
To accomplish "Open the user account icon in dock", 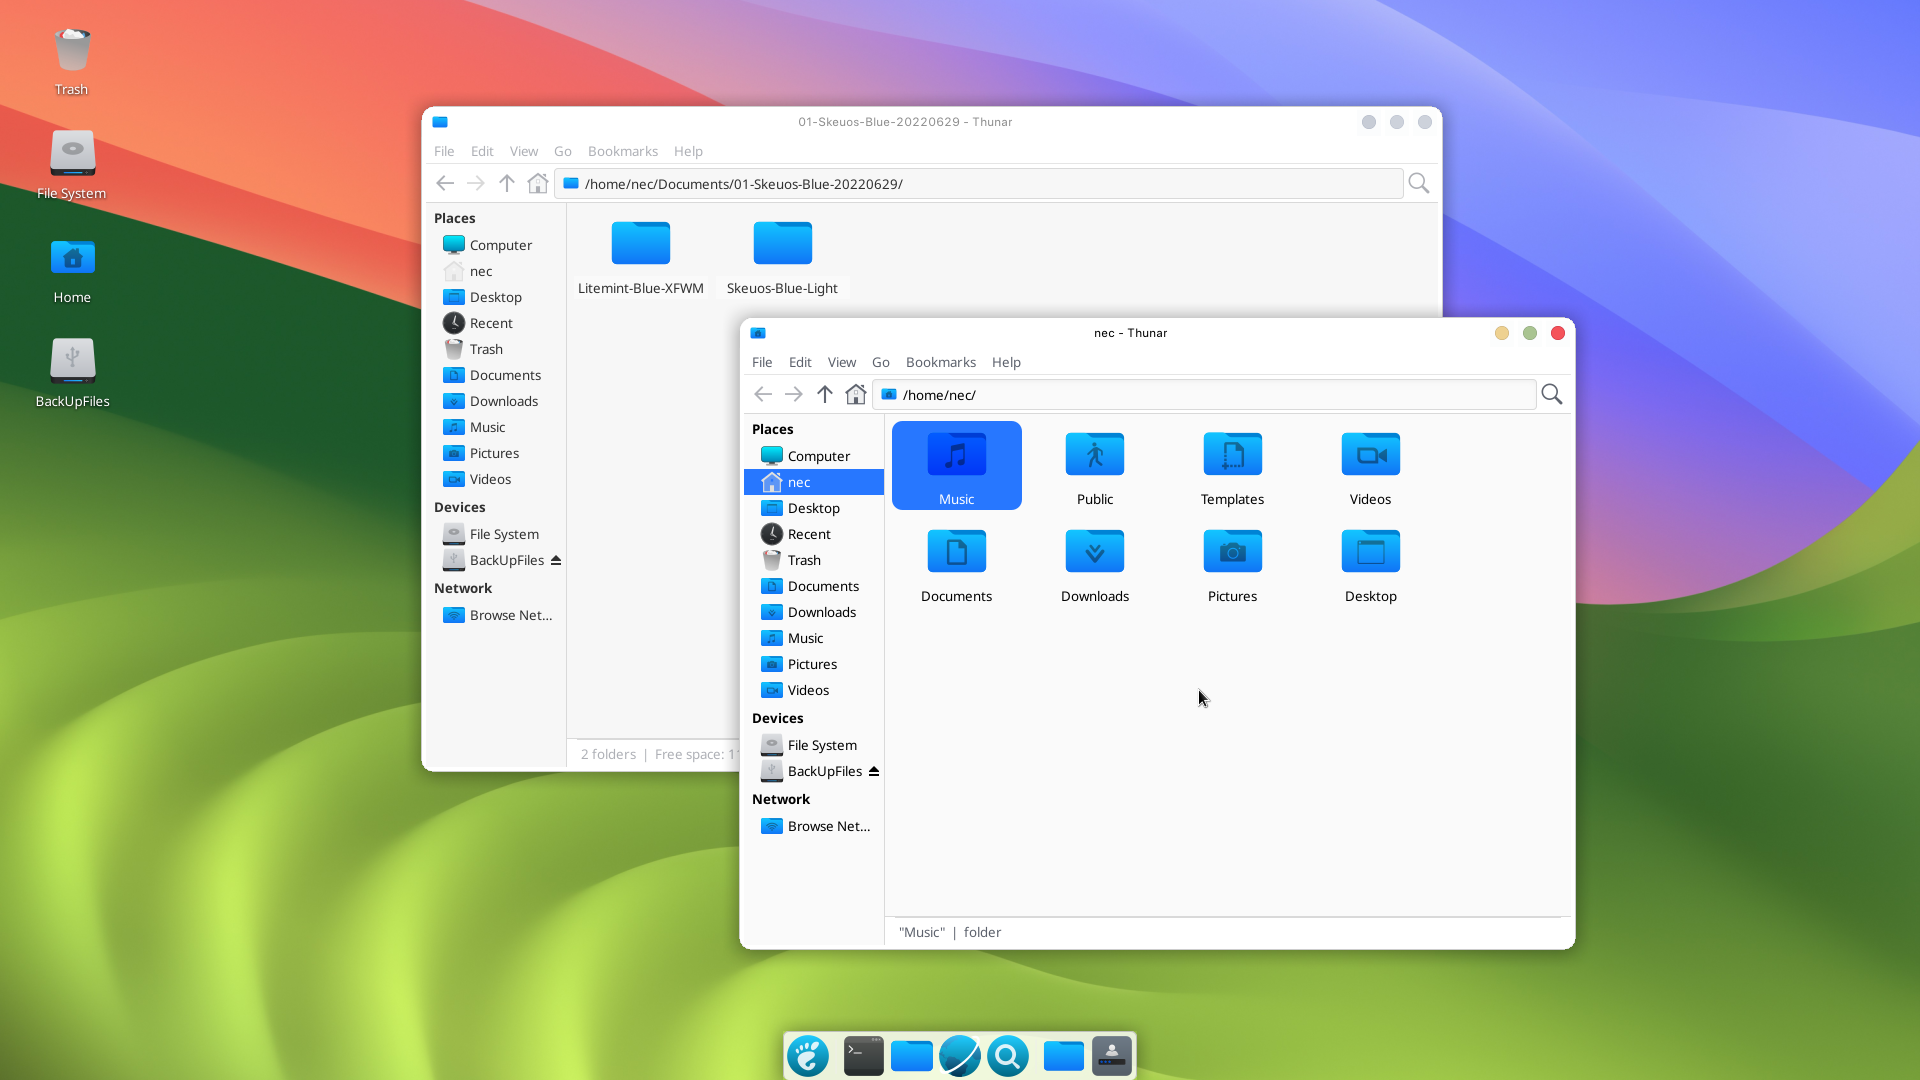I will pyautogui.click(x=1112, y=1056).
